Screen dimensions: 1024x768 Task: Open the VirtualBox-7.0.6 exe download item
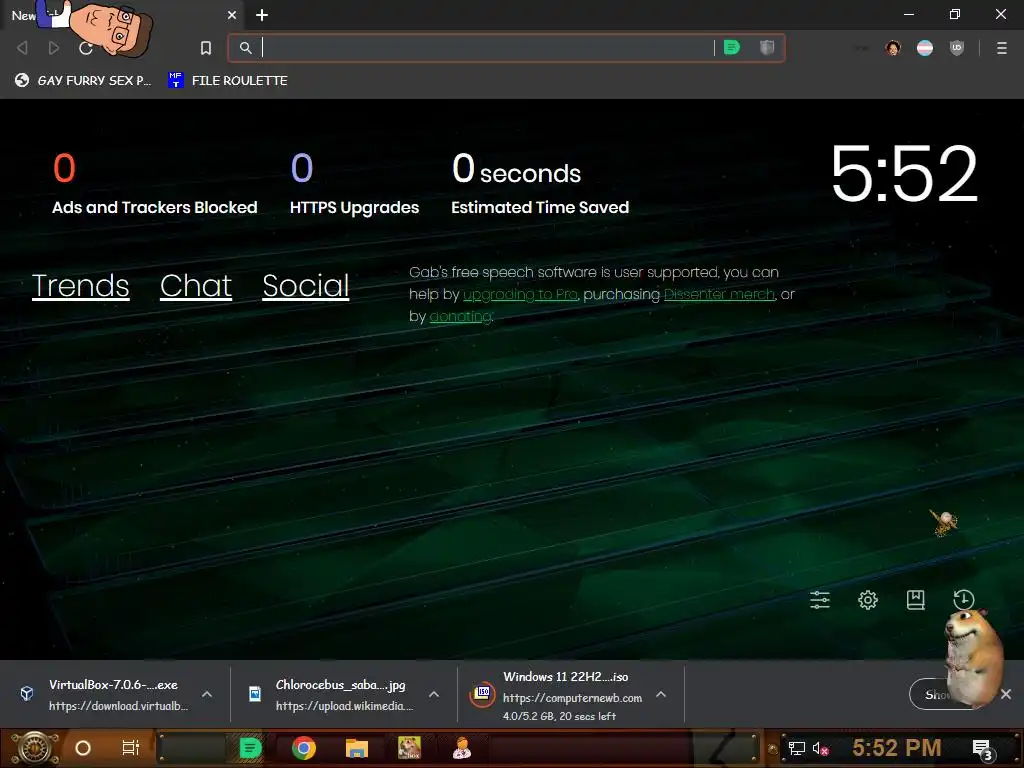pos(104,694)
